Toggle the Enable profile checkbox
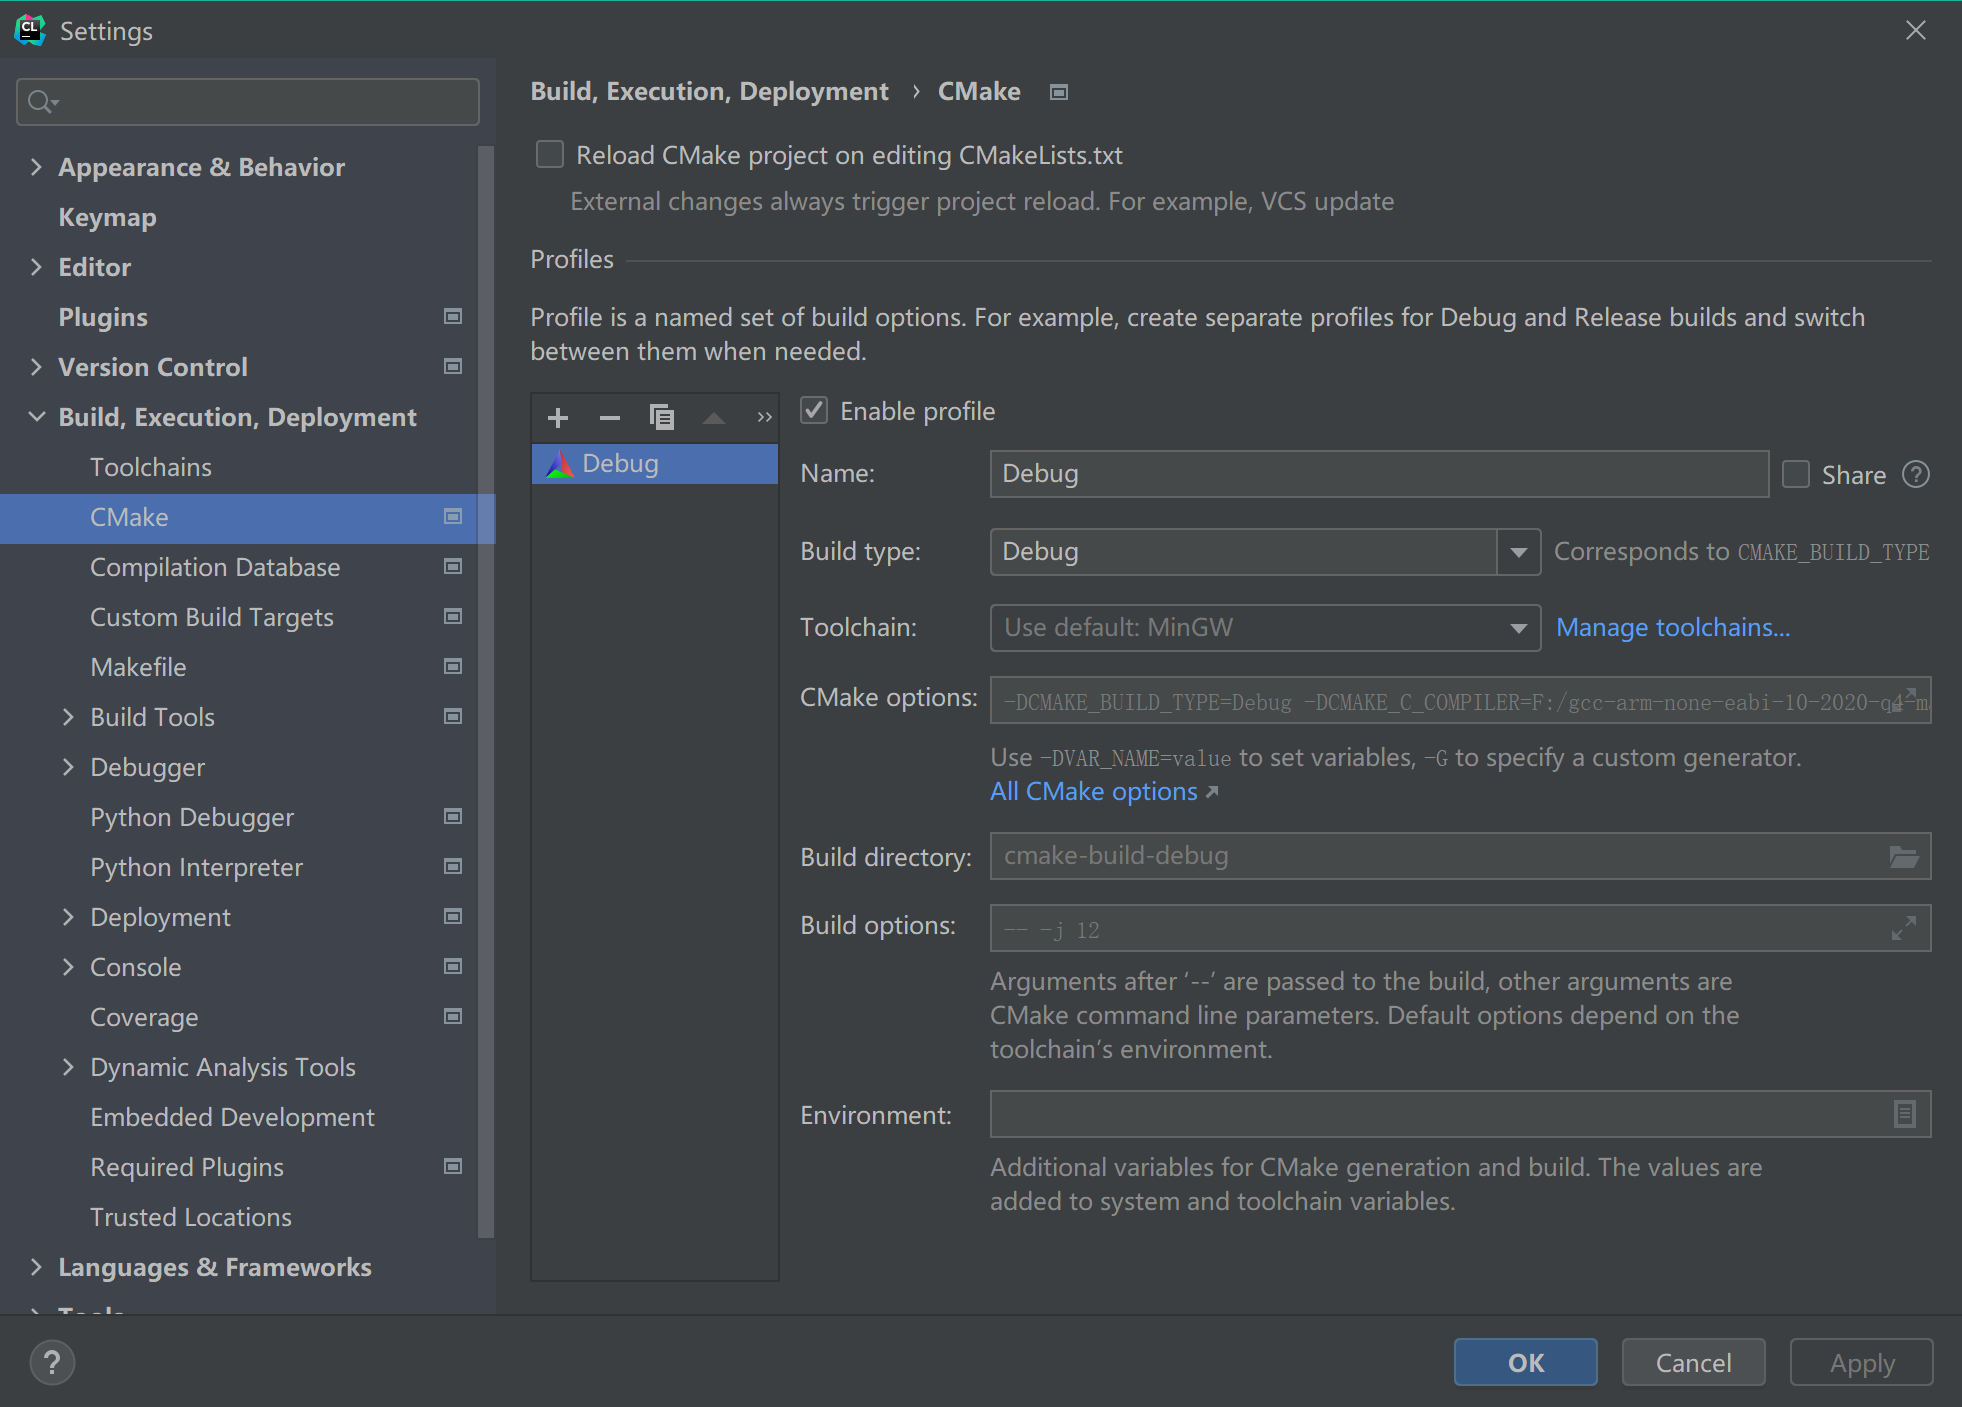The image size is (1962, 1407). click(x=814, y=411)
